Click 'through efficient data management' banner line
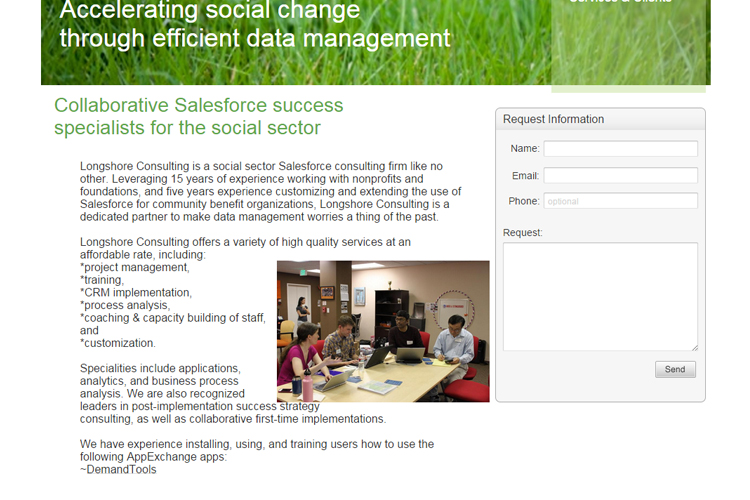The image size is (750, 500). tap(255, 38)
